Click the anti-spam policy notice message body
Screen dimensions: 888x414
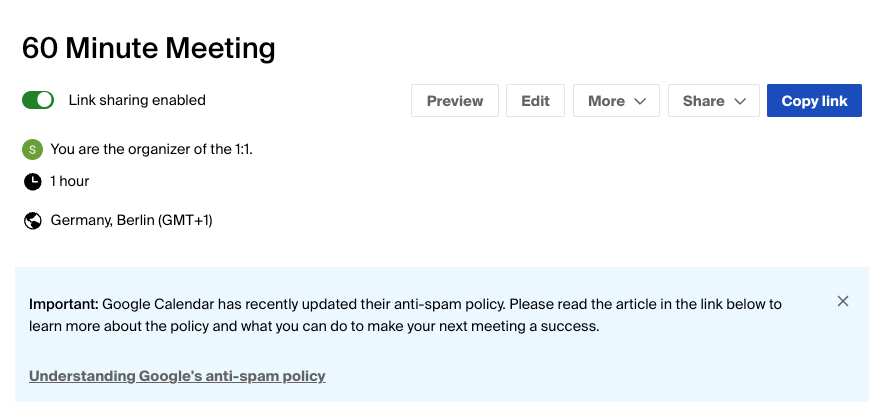405,315
